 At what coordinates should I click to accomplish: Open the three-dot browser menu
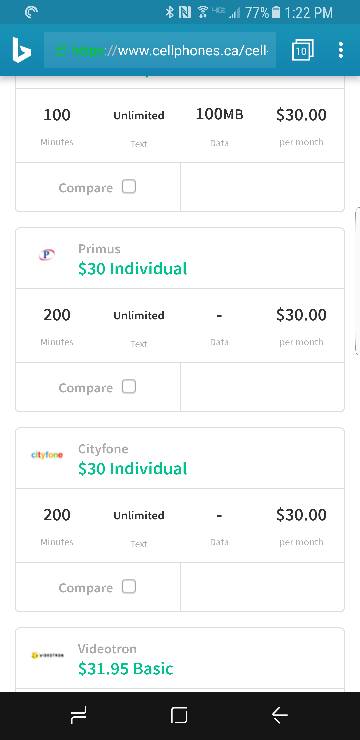341,50
